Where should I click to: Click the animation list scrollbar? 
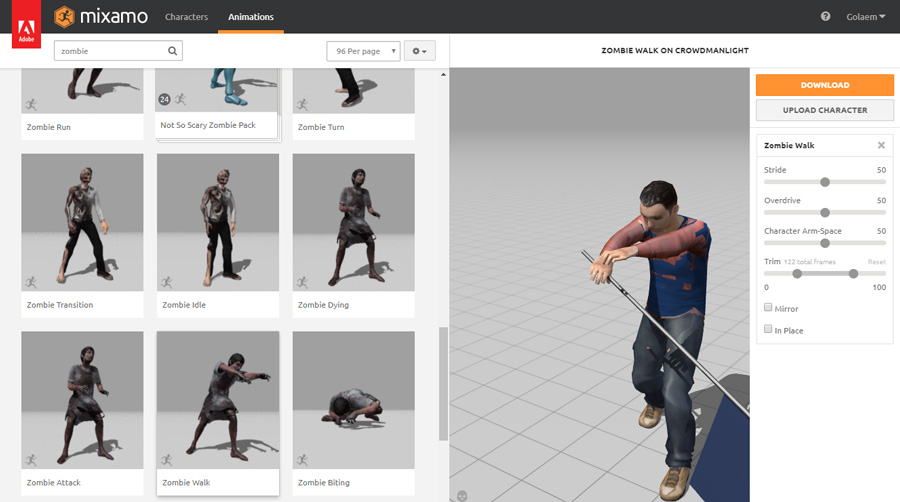click(443, 384)
